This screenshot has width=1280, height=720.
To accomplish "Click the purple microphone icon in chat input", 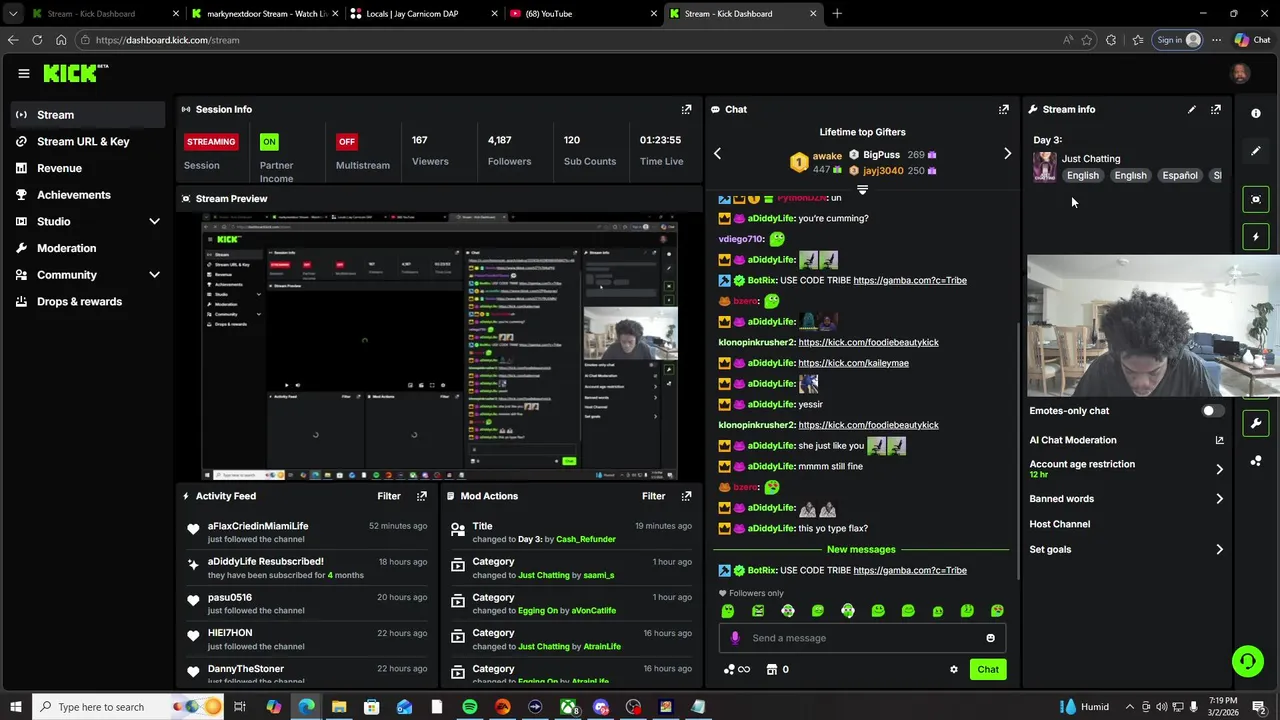I will (x=735, y=638).
